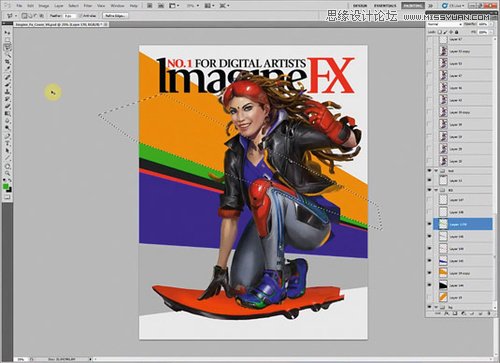The width and height of the screenshot is (500, 363).
Task: Click Add layer mask icon
Action: click(x=455, y=313)
